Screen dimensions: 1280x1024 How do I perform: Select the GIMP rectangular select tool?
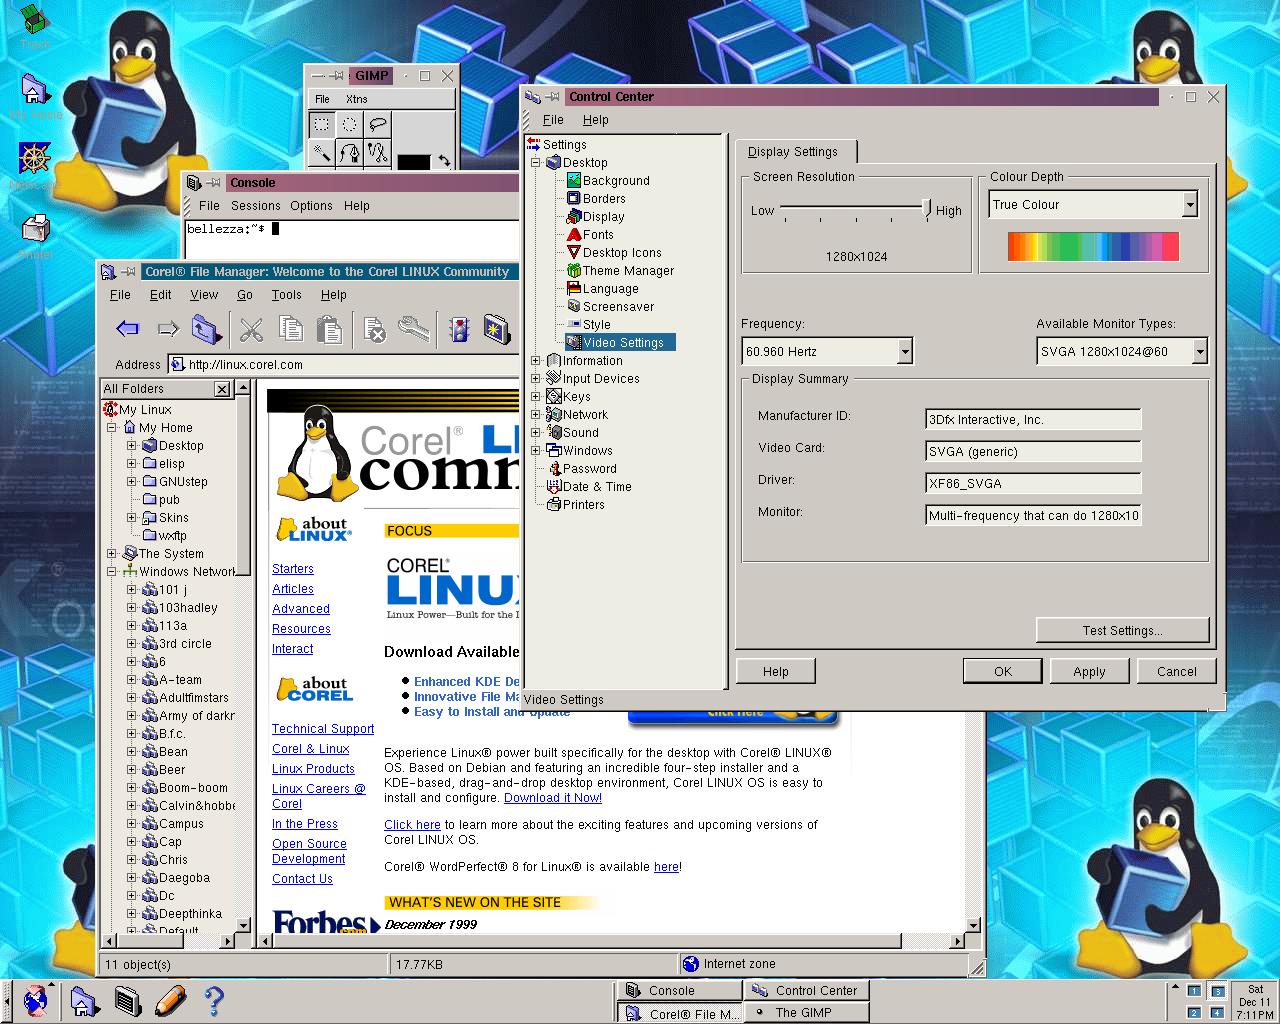pyautogui.click(x=321, y=125)
